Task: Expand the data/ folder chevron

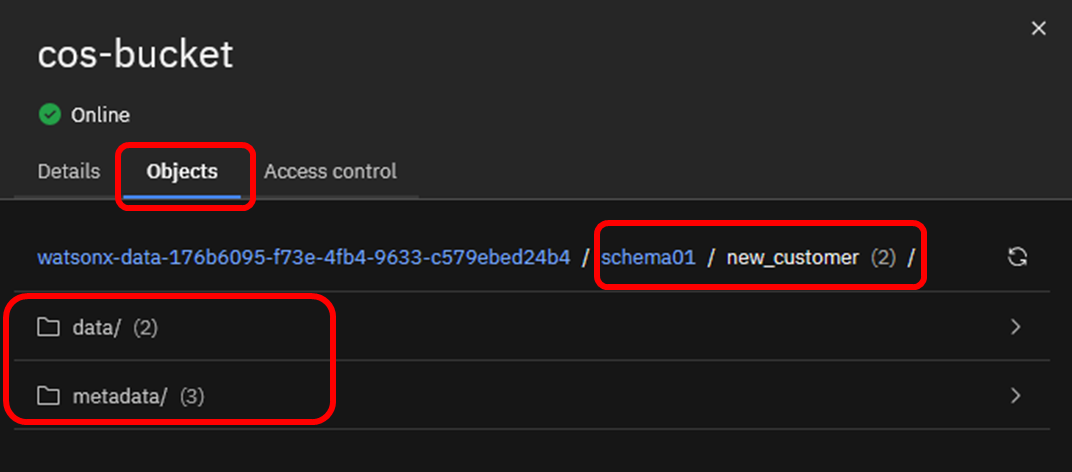Action: click(1016, 327)
